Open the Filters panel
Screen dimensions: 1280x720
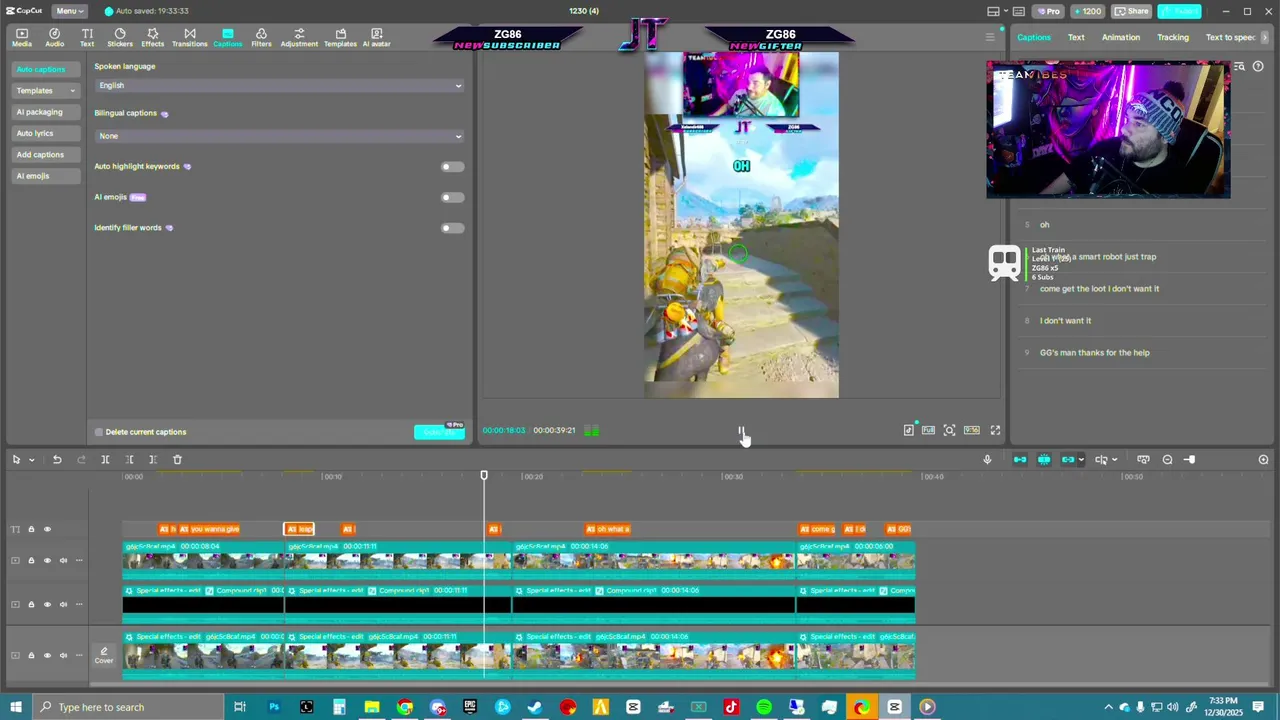pyautogui.click(x=261, y=38)
